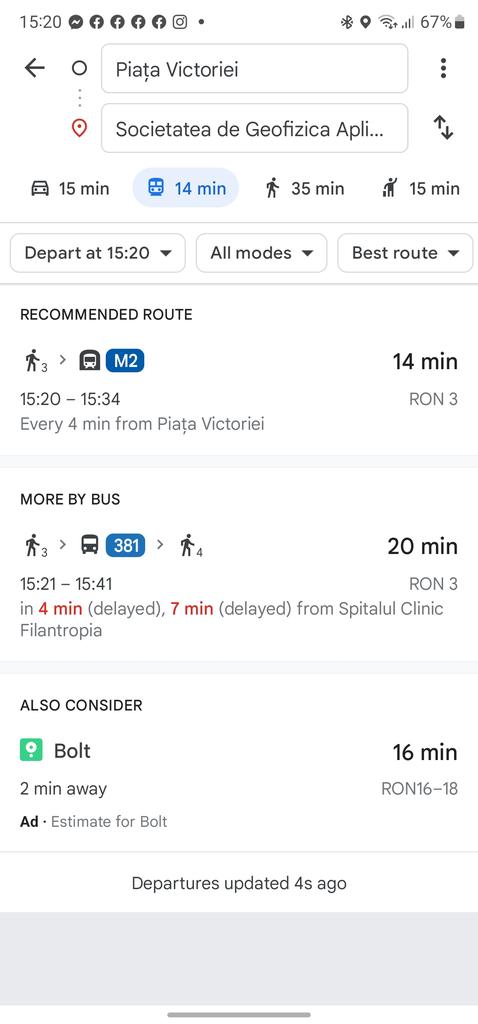Open the Depart at 15:20 dropdown
This screenshot has width=478, height=1024.
(98, 253)
